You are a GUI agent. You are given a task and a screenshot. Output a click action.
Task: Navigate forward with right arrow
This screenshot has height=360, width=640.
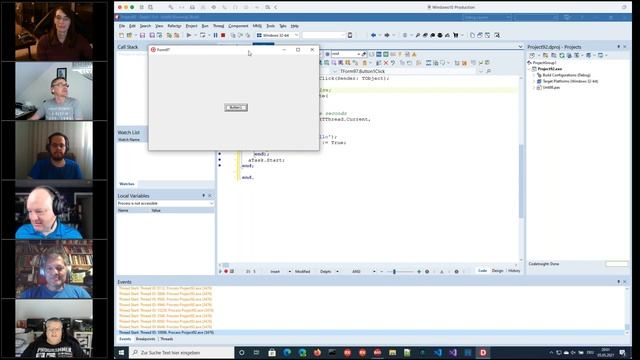click(387, 36)
